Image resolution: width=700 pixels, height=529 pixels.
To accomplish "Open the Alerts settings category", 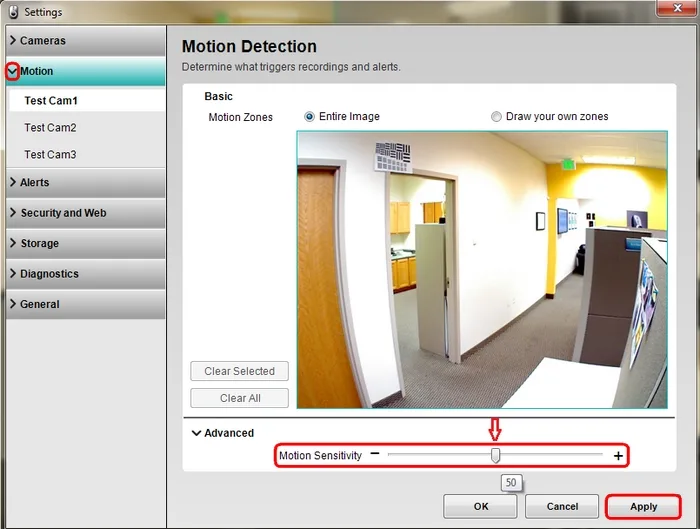I will 86,183.
